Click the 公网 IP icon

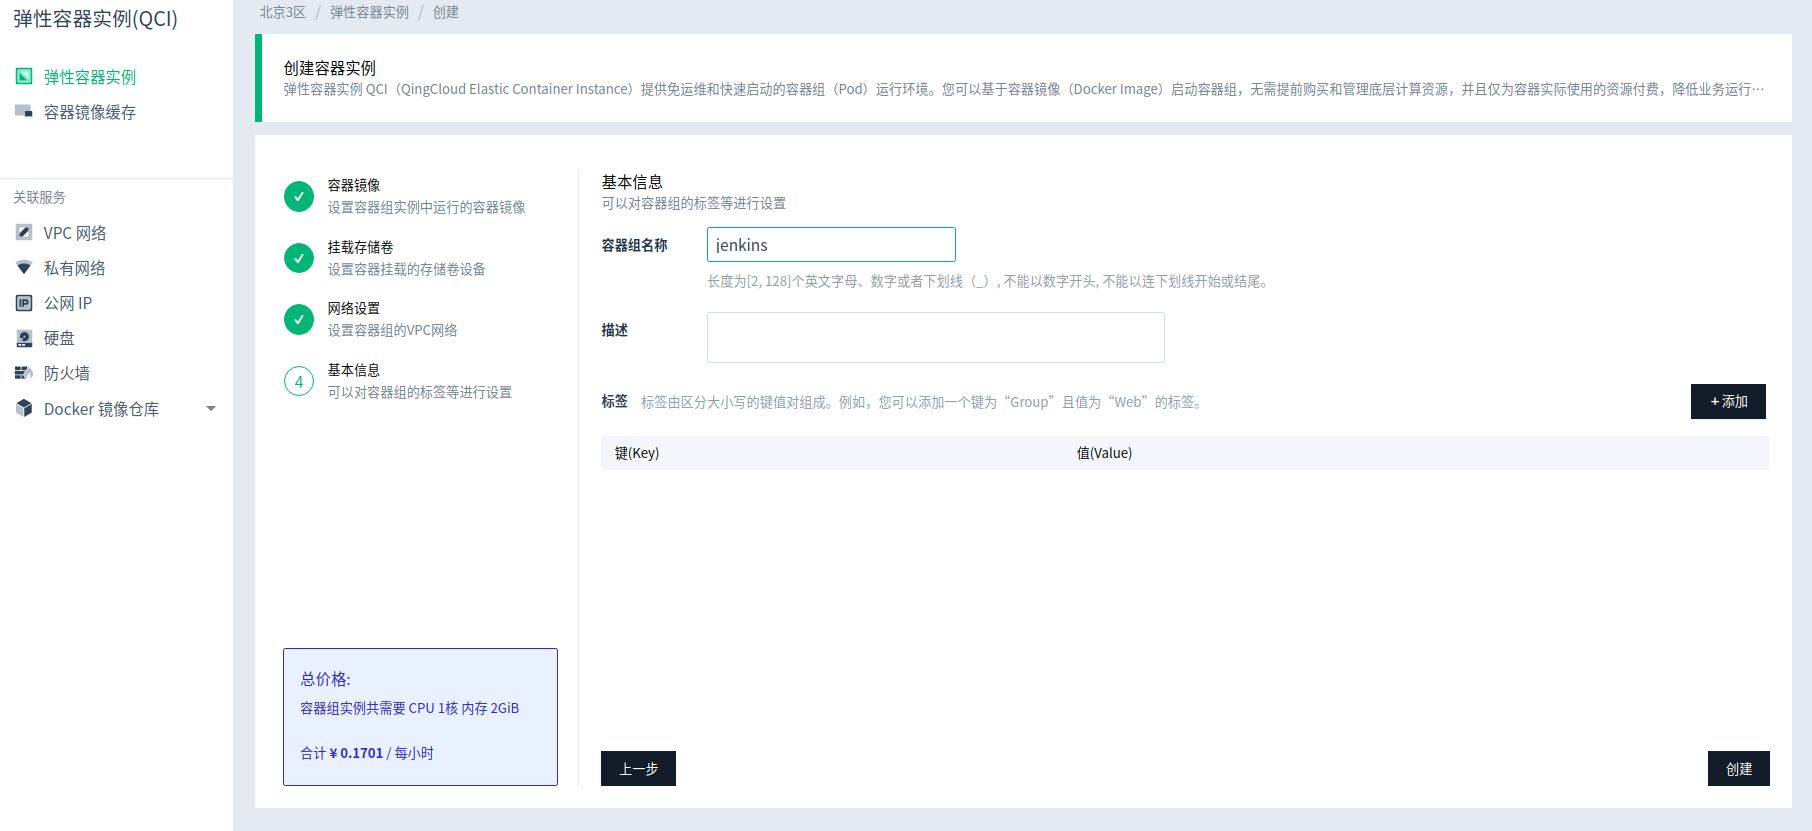coord(24,302)
